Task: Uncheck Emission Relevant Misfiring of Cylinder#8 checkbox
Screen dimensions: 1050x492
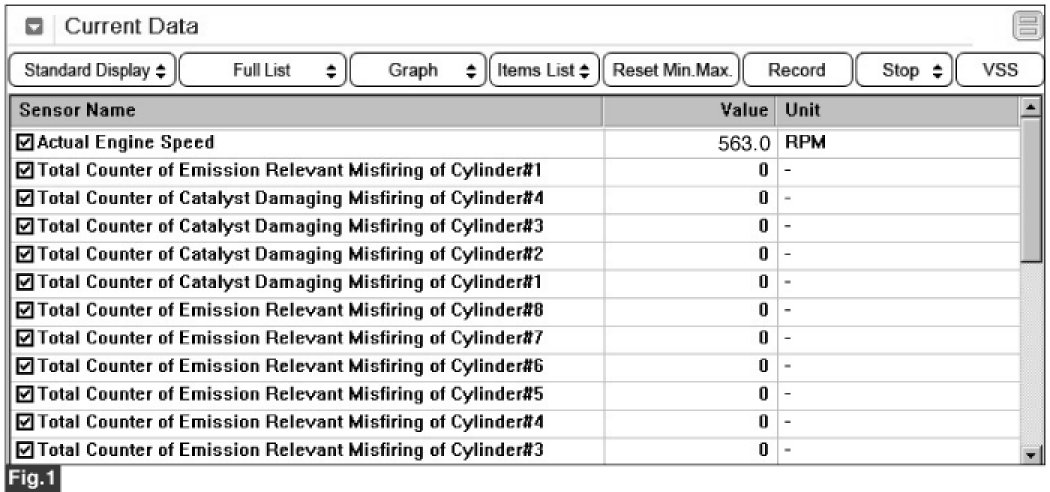Action: coord(25,310)
